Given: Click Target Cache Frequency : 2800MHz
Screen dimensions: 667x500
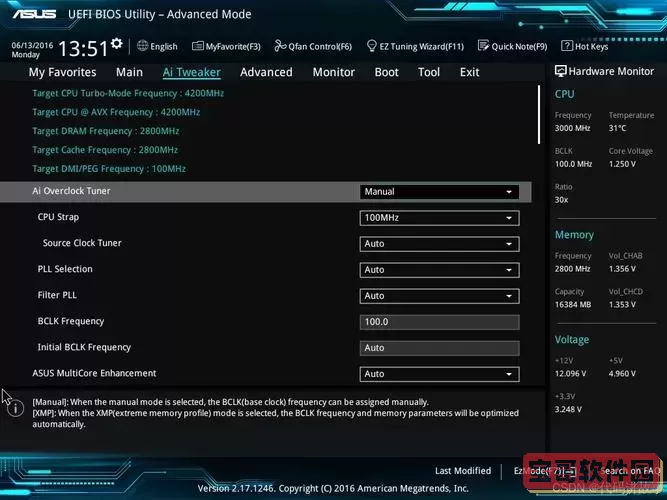Looking at the screenshot, I should [x=105, y=150].
